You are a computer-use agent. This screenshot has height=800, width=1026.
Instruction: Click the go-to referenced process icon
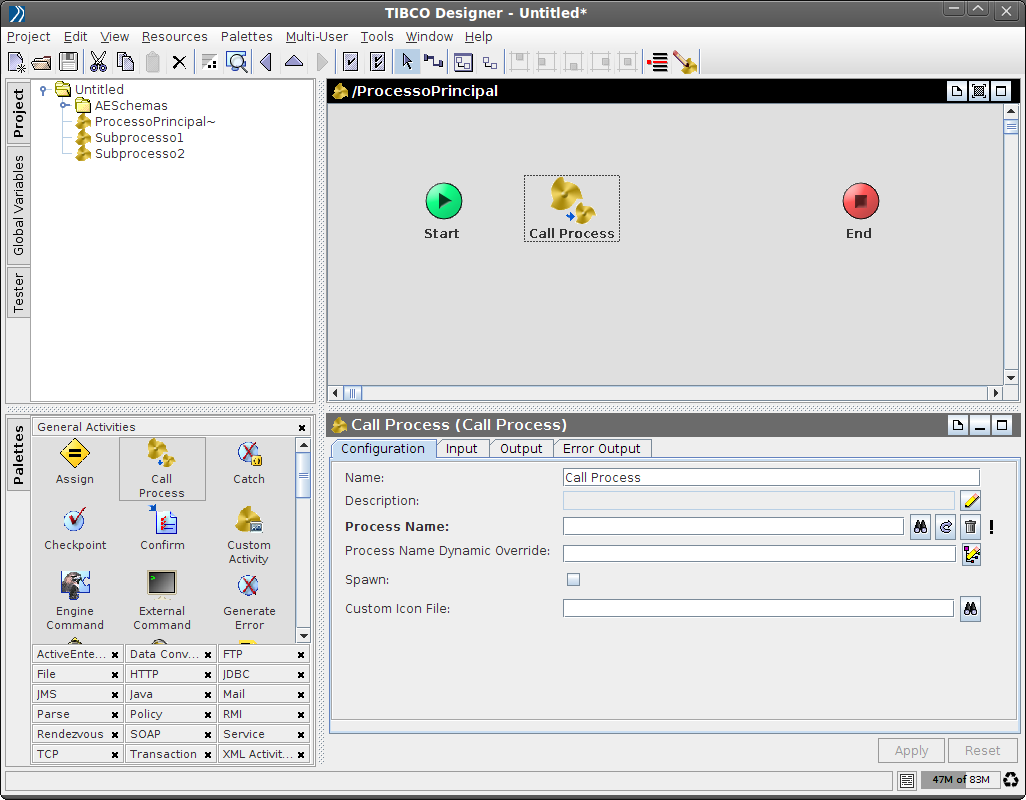(946, 527)
